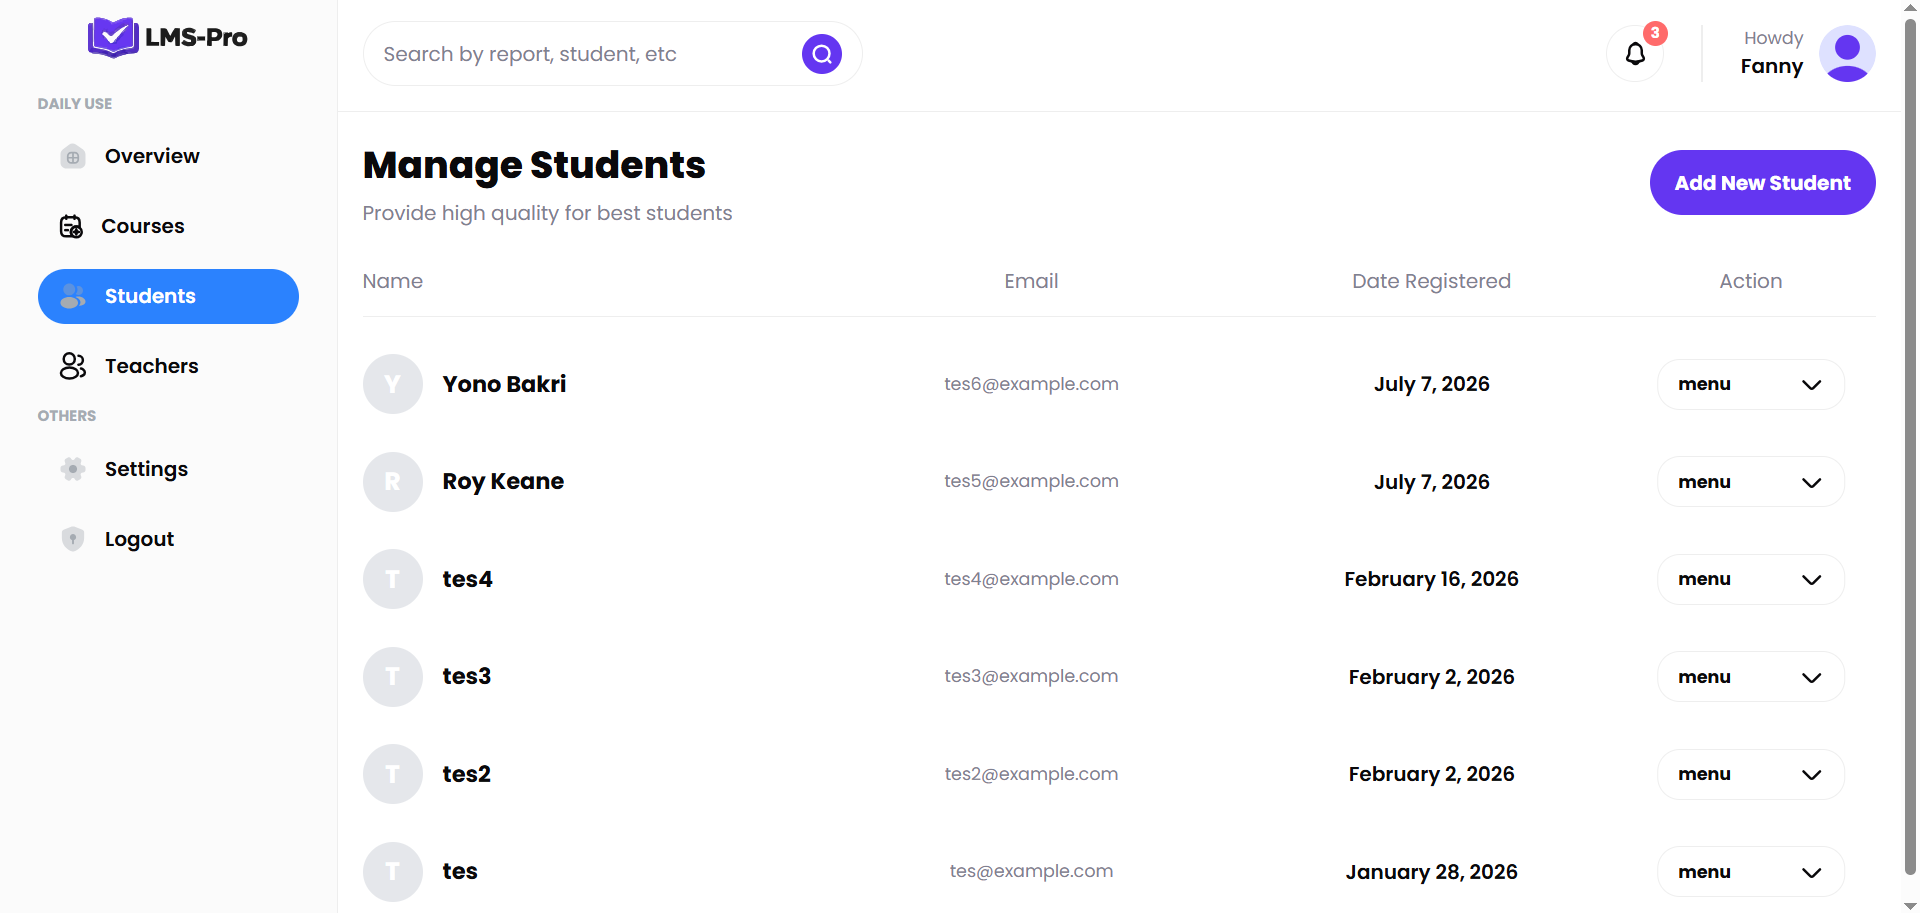Click tes2's T avatar
1920x913 pixels.
(x=393, y=774)
